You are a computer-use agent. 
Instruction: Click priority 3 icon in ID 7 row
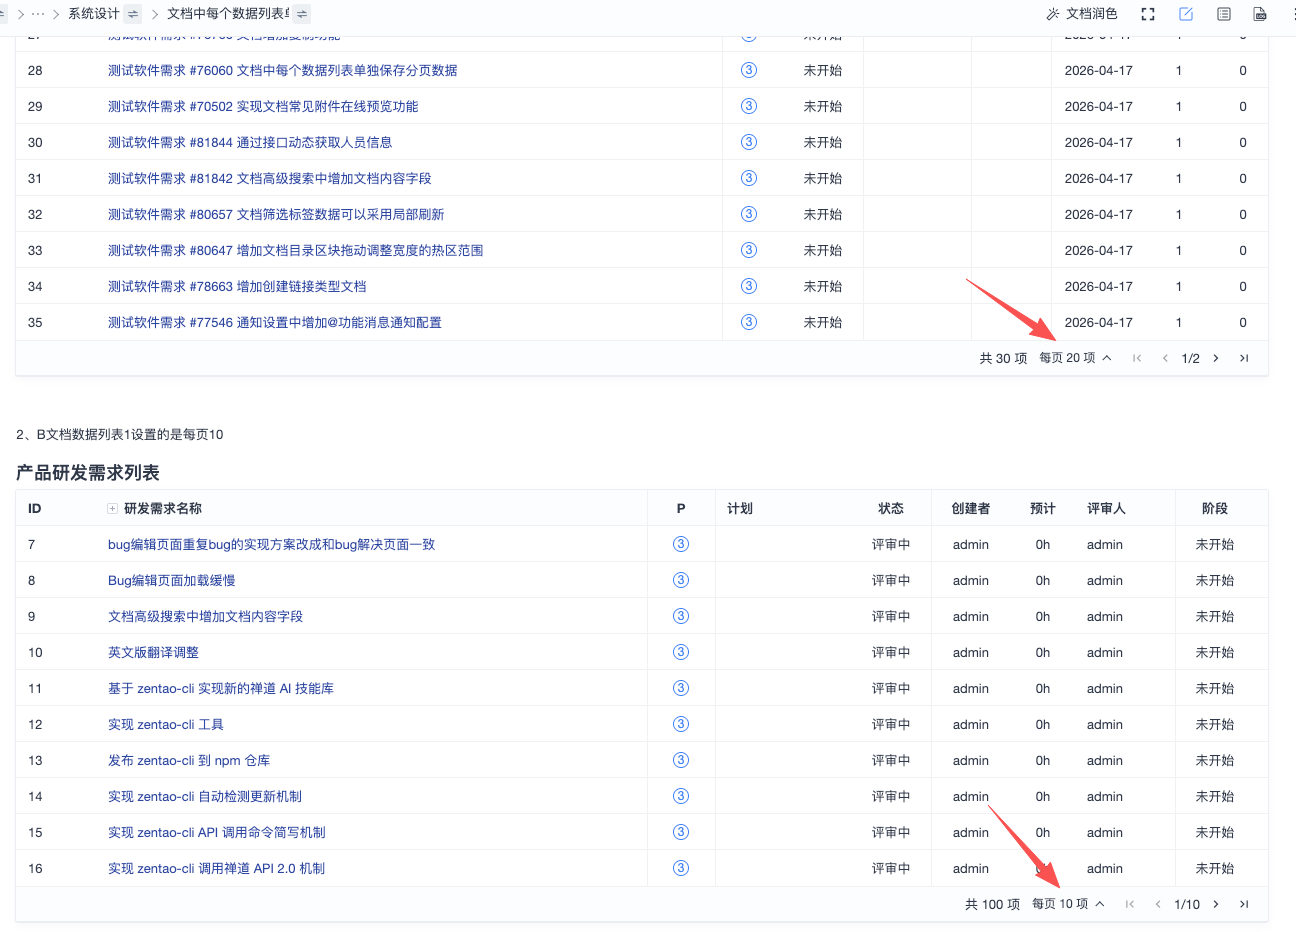[x=681, y=544]
